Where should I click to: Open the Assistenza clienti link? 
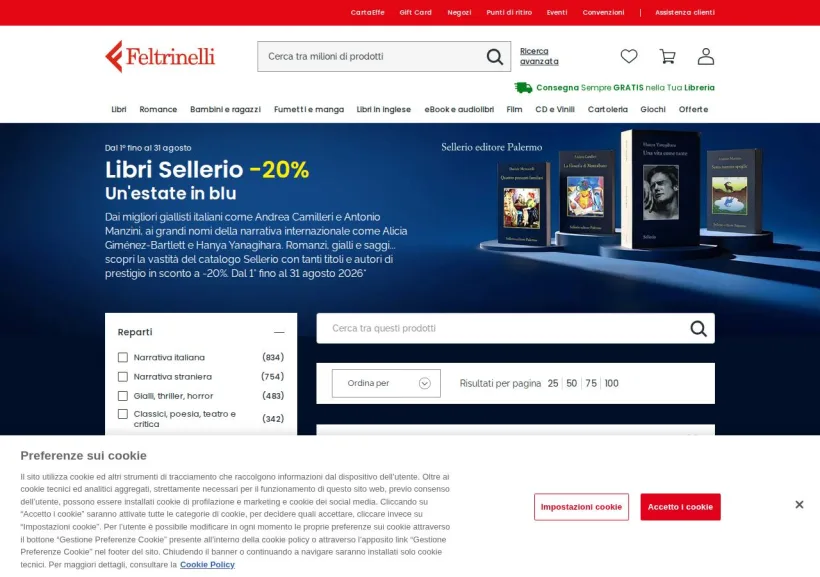(x=685, y=13)
